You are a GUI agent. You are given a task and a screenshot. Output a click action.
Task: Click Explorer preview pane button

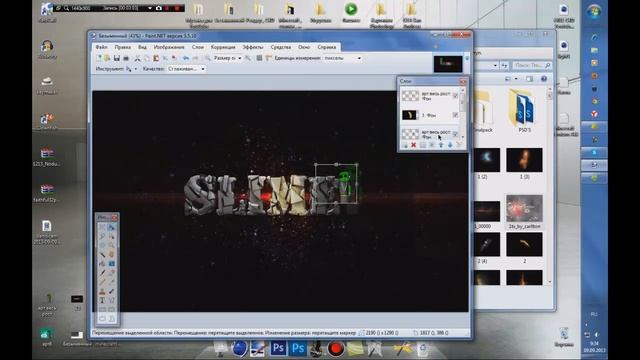click(529, 79)
